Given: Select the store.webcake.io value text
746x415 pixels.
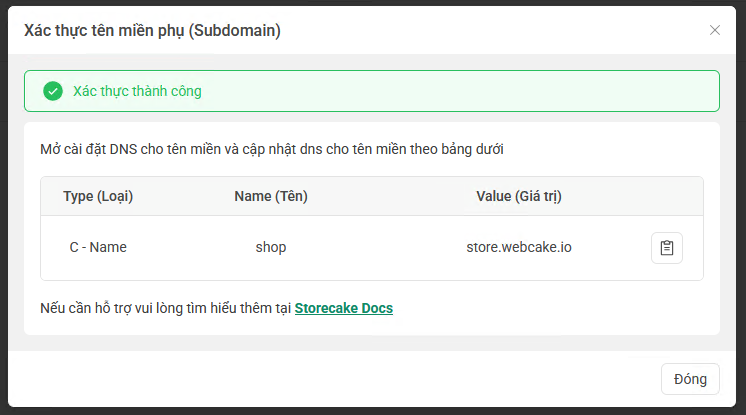Looking at the screenshot, I should coord(519,247).
